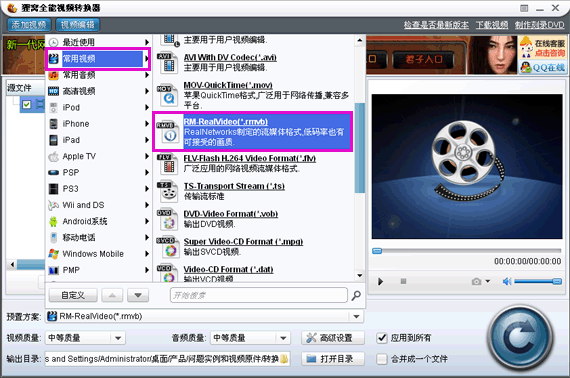Toggle the 应用到所有 checkbox

(x=382, y=338)
